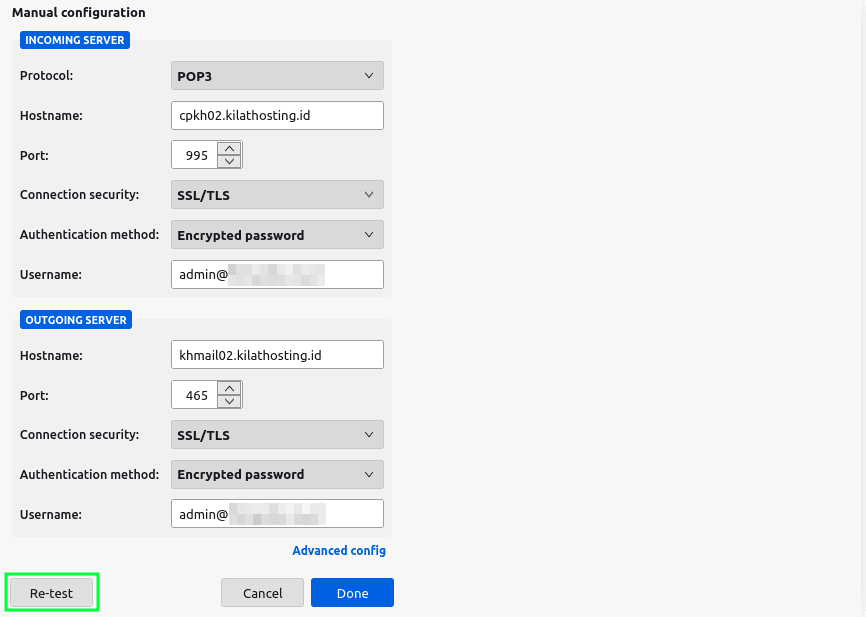866x617 pixels.
Task: Click the INCOMING SERVER header label
Action: click(75, 40)
